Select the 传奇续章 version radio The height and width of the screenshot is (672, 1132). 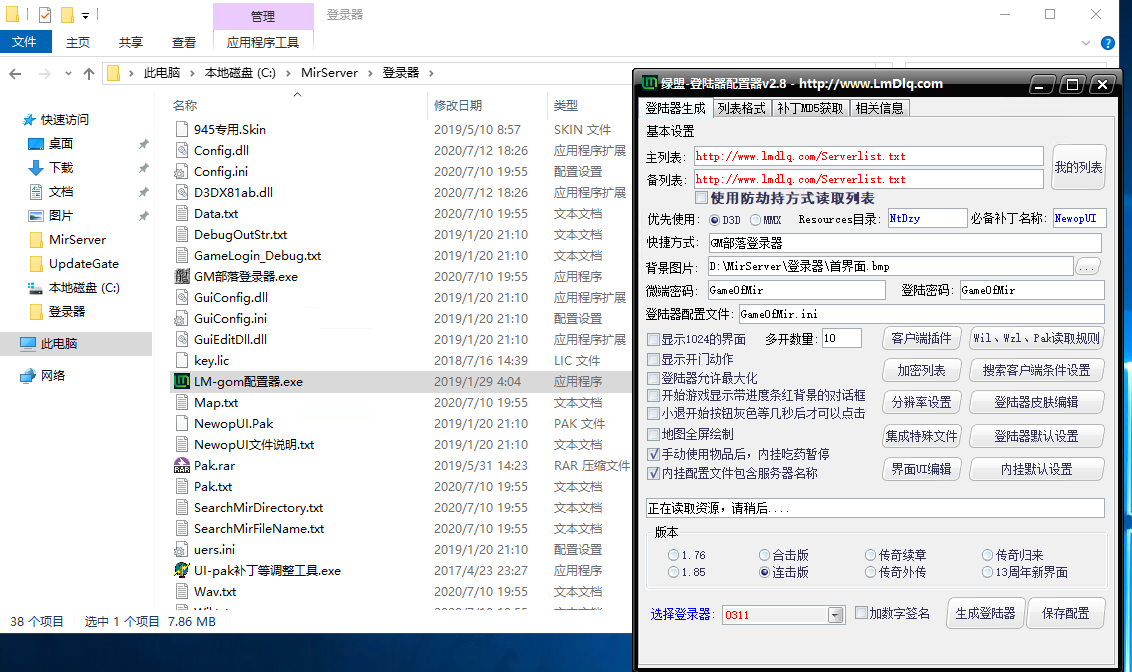tap(871, 555)
